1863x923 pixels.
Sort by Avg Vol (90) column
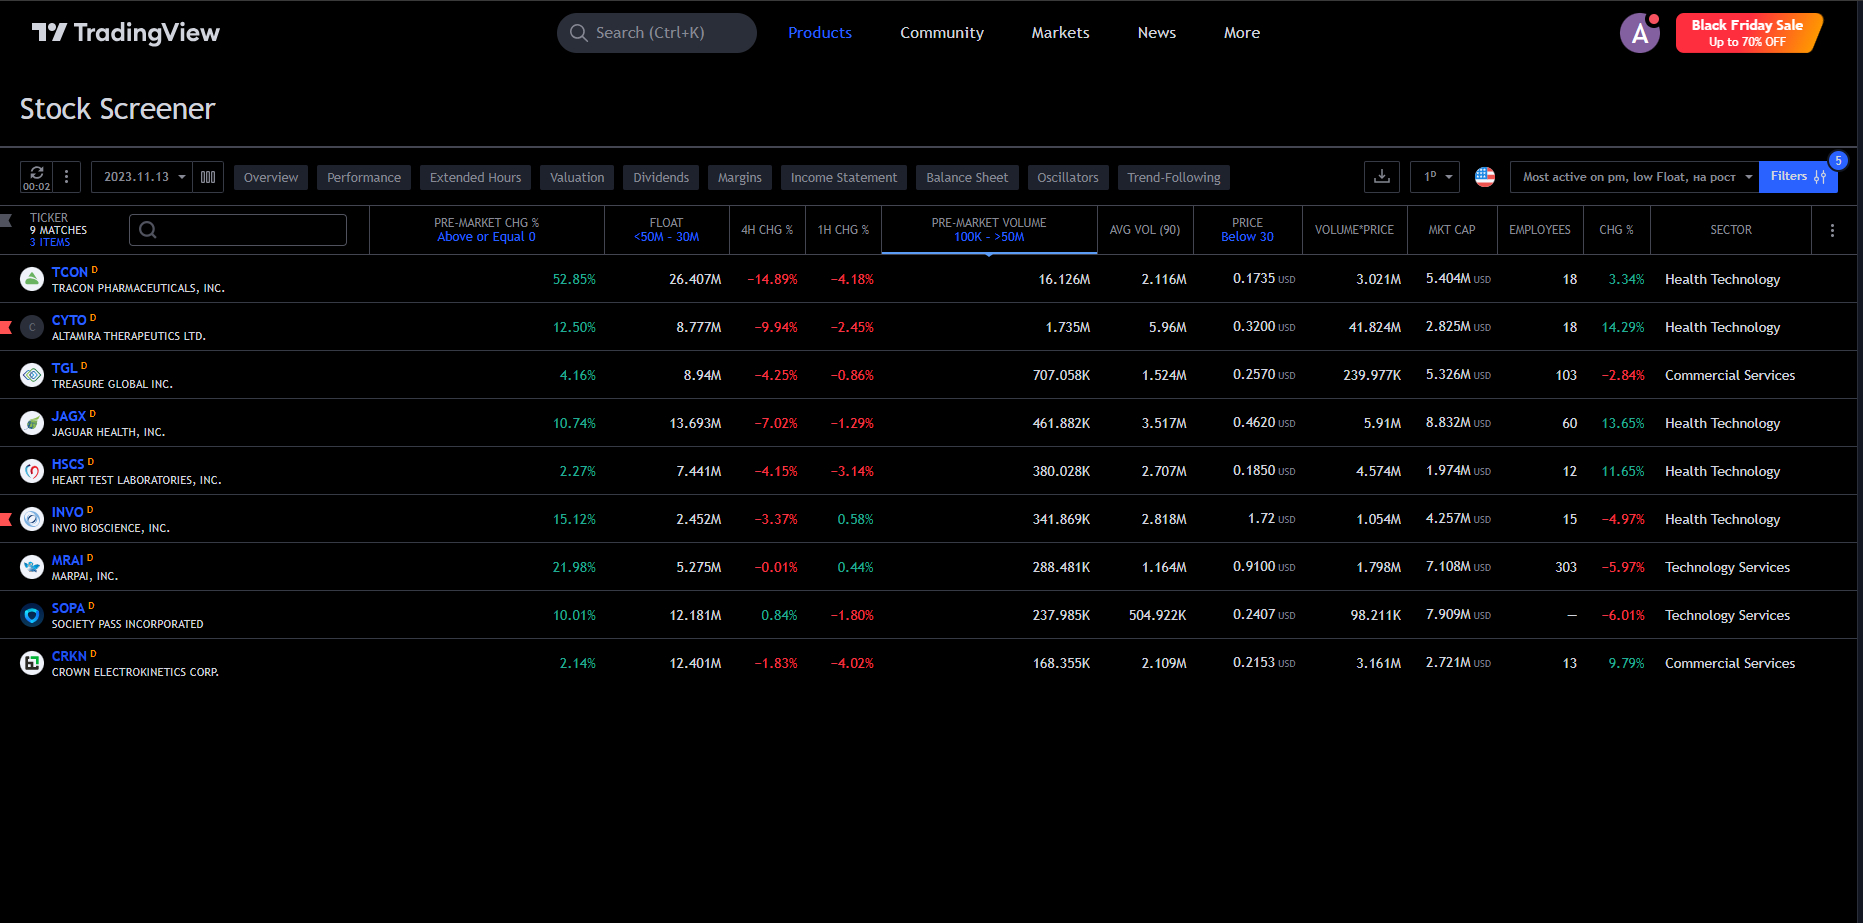(x=1145, y=230)
